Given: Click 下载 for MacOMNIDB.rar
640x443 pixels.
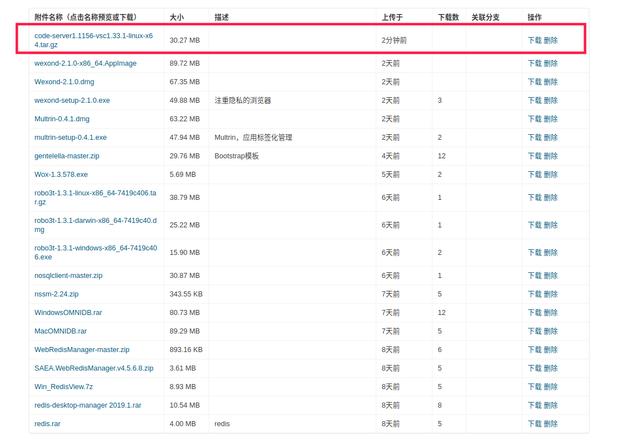Looking at the screenshot, I should point(535,331).
